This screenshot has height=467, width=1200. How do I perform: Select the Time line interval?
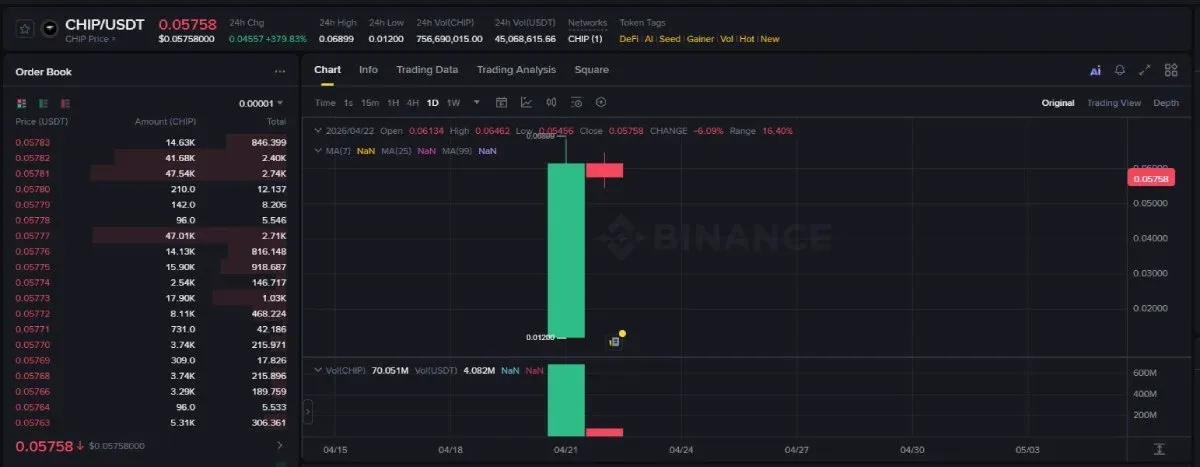click(325, 103)
